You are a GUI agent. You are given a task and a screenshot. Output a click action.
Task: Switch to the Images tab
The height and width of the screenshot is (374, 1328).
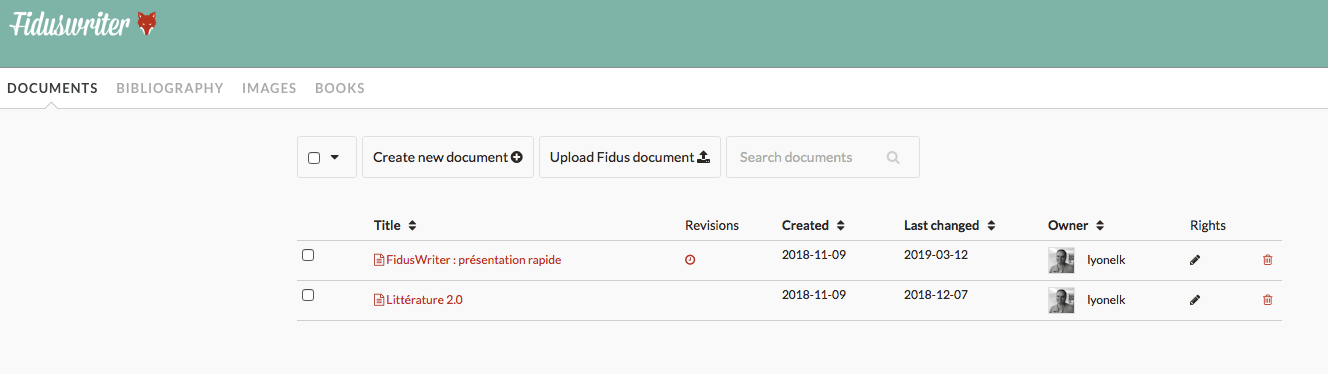click(269, 88)
